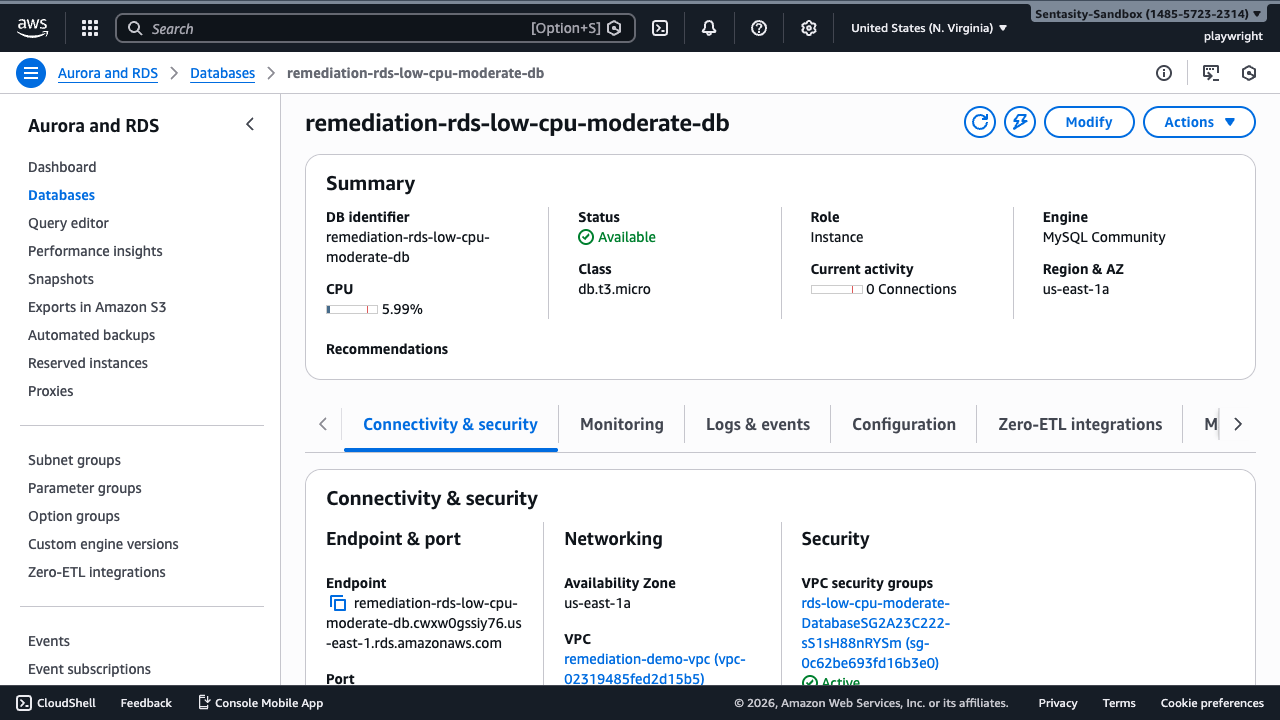Click the AWS logo home icon
The image size is (1280, 720).
[32, 28]
